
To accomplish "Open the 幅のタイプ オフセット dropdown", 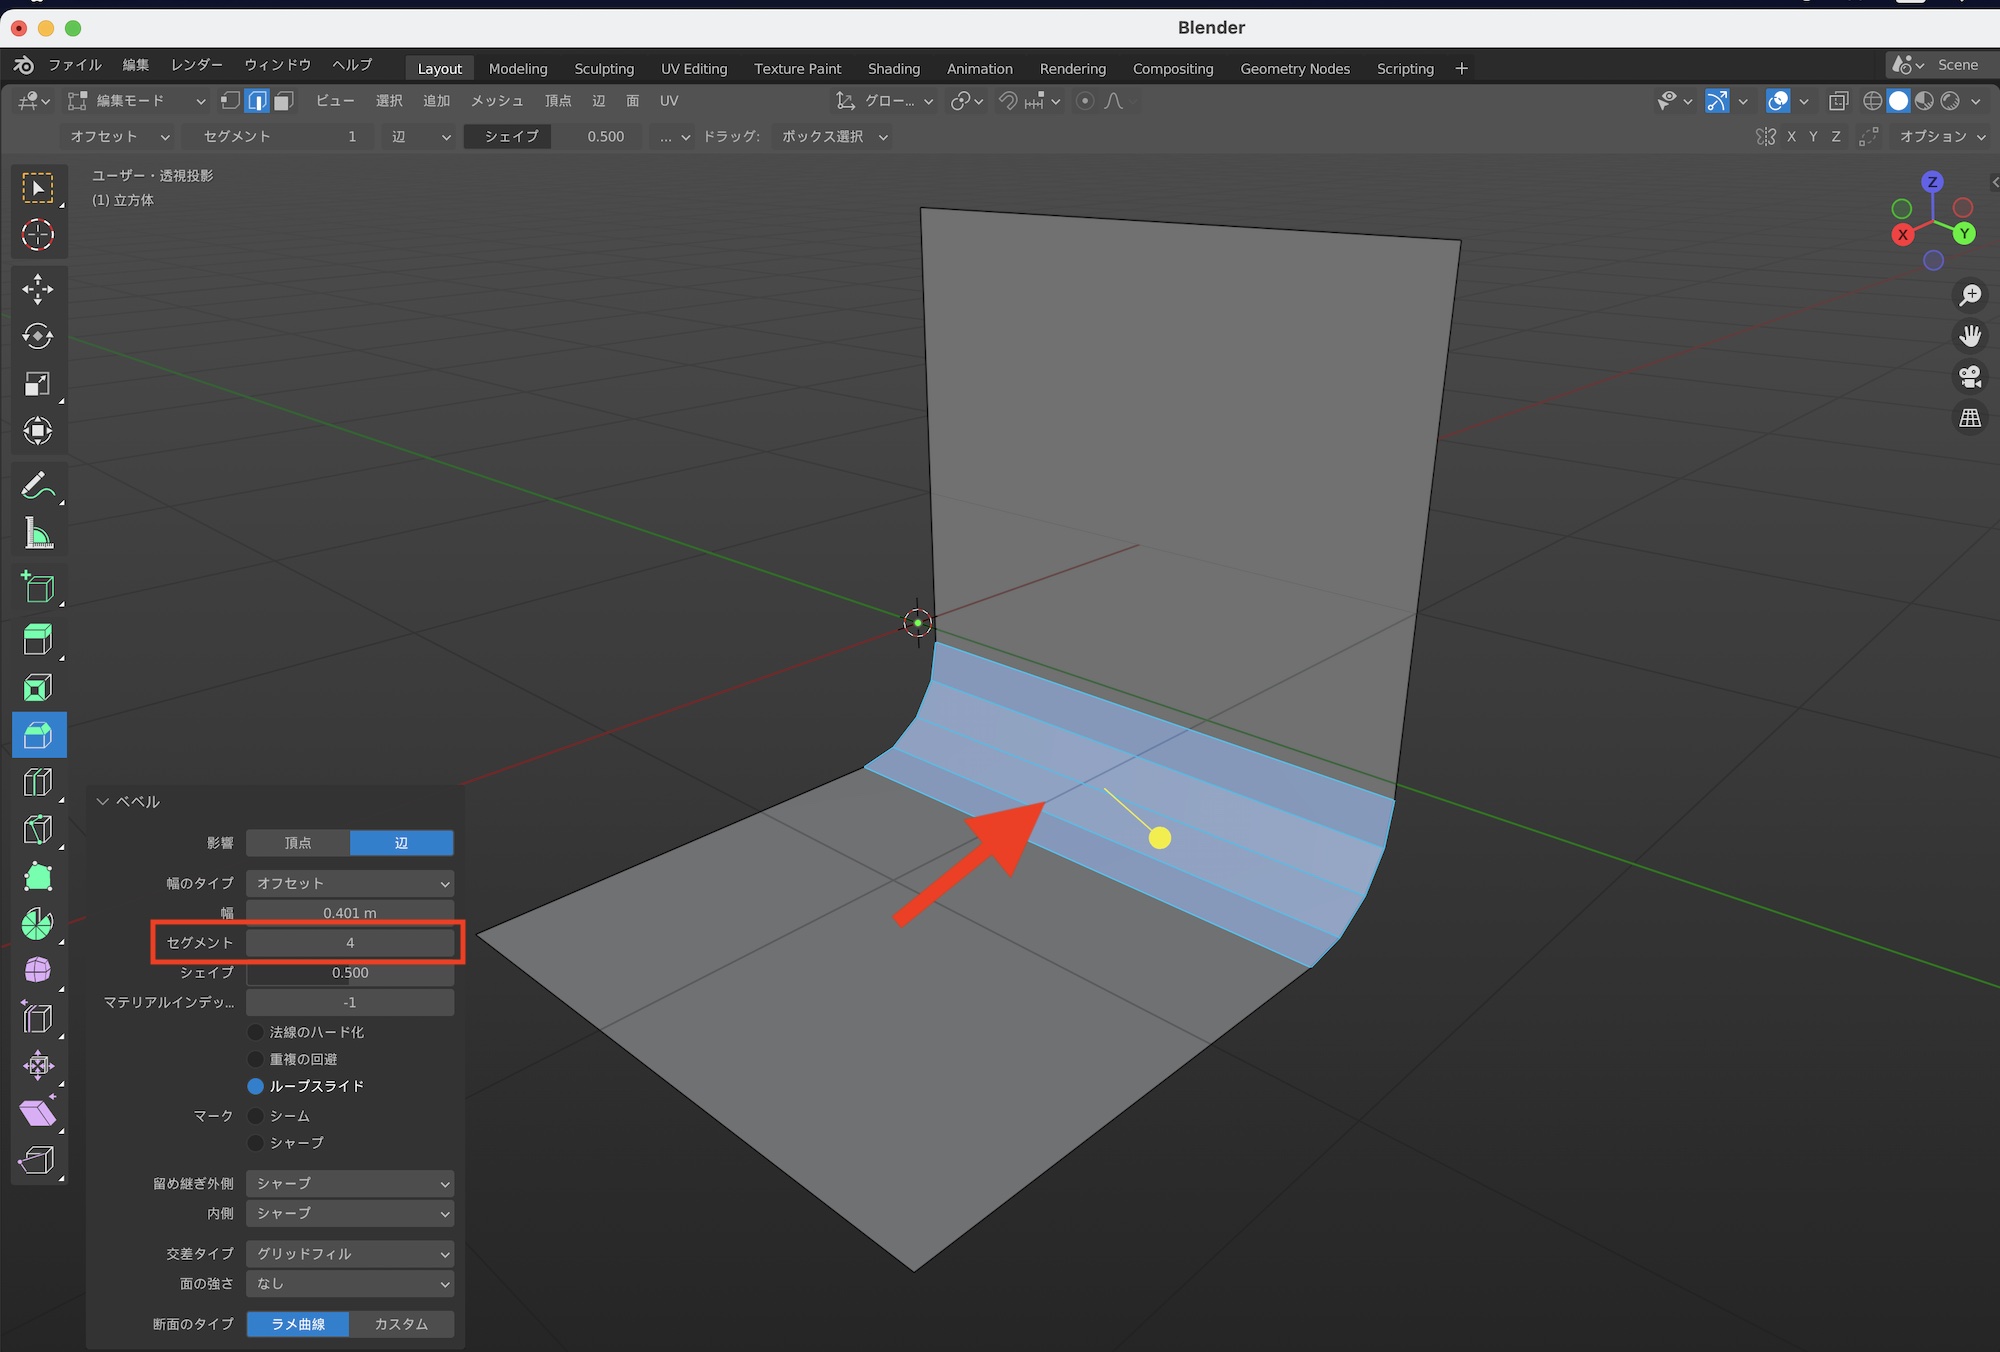I will [350, 883].
